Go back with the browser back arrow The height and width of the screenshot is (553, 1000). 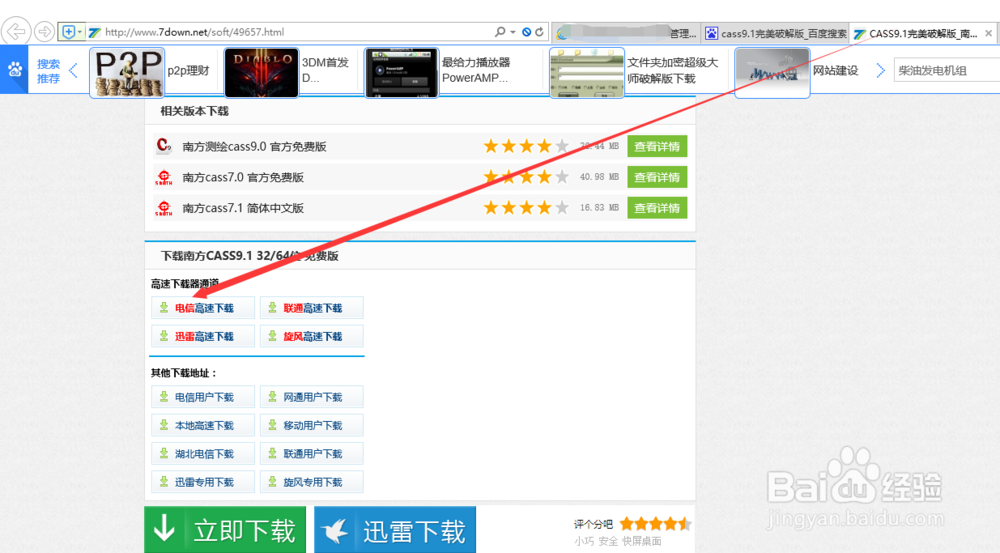[16, 31]
